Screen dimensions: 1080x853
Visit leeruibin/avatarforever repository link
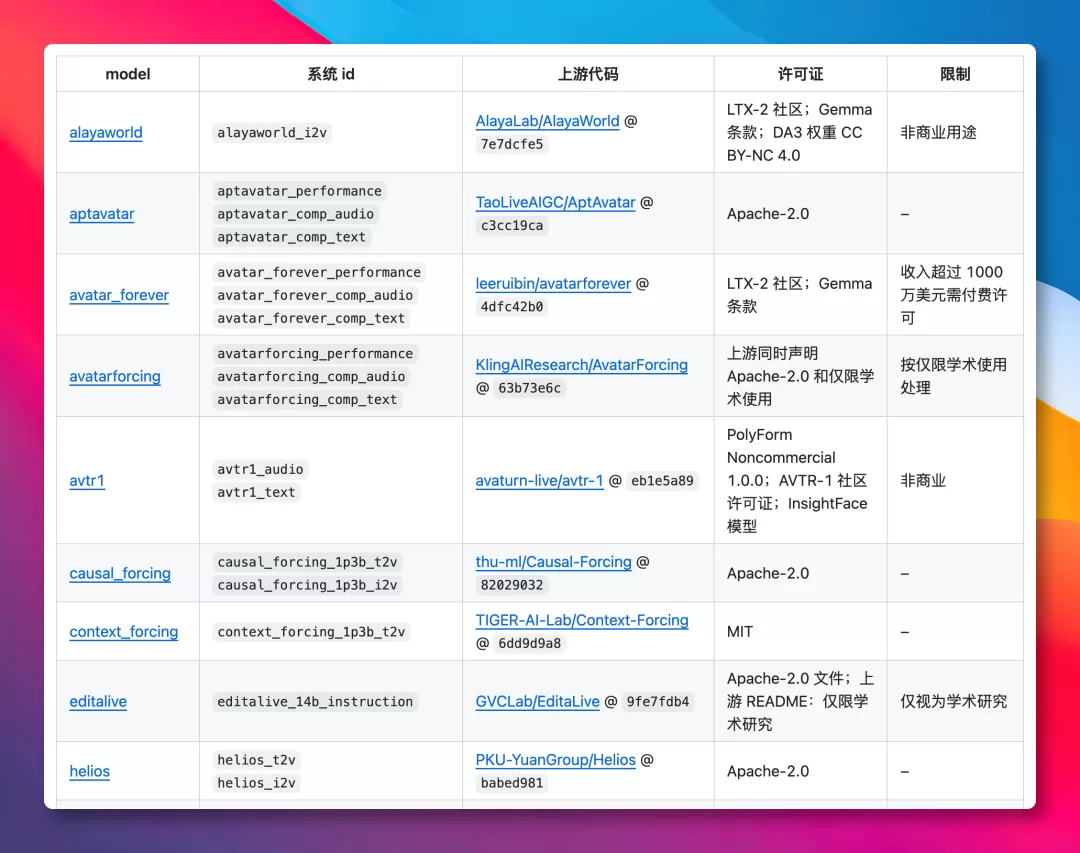[553, 283]
